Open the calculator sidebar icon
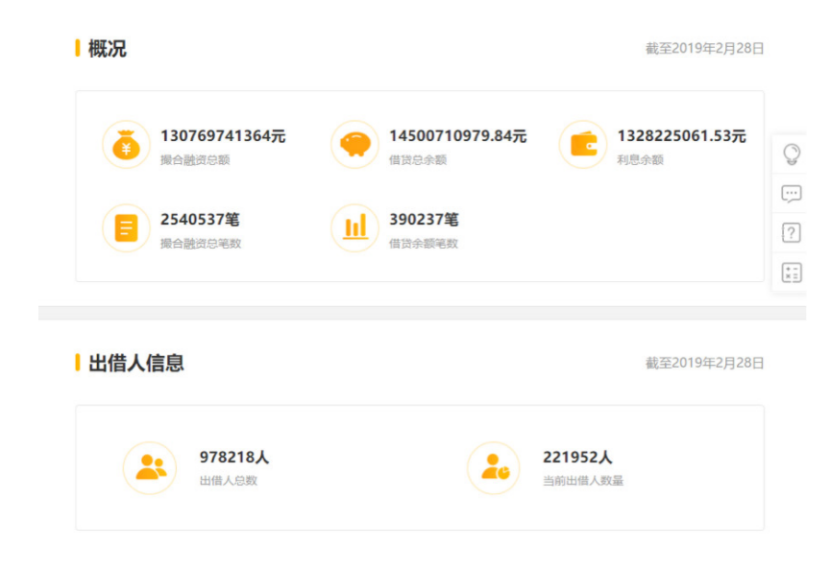This screenshot has width=831, height=570. [791, 273]
